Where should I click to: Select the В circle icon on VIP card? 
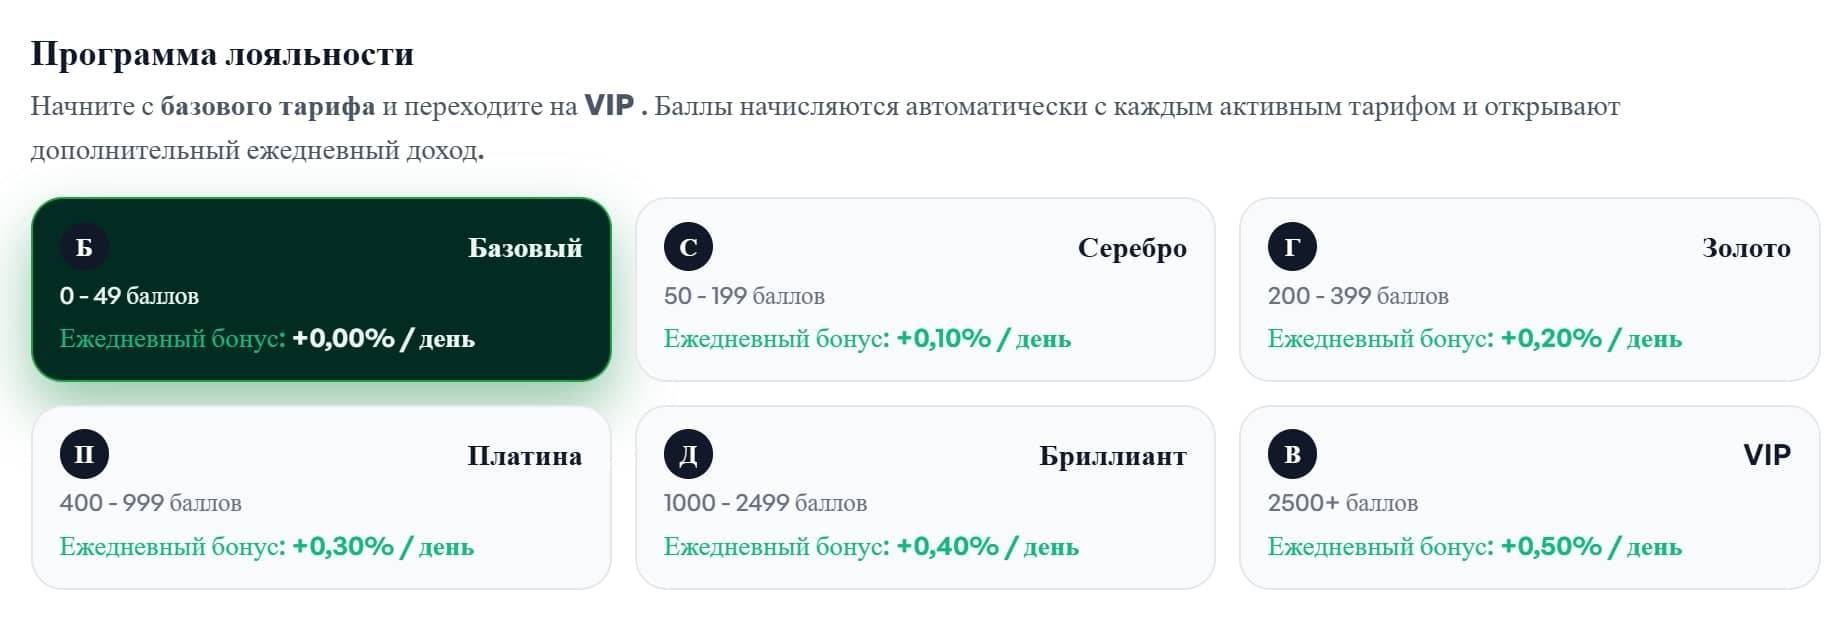coord(1294,454)
